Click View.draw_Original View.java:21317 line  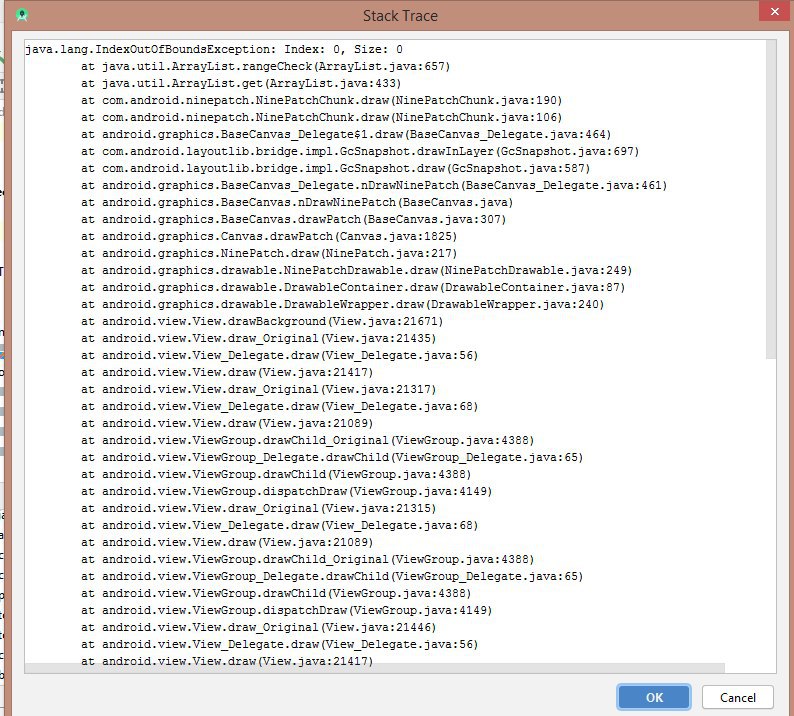[258, 389]
